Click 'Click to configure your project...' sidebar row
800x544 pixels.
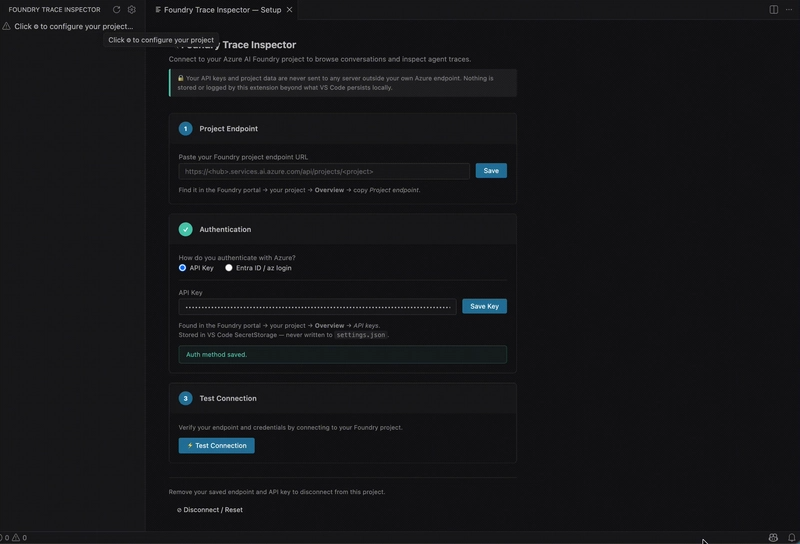point(72,26)
